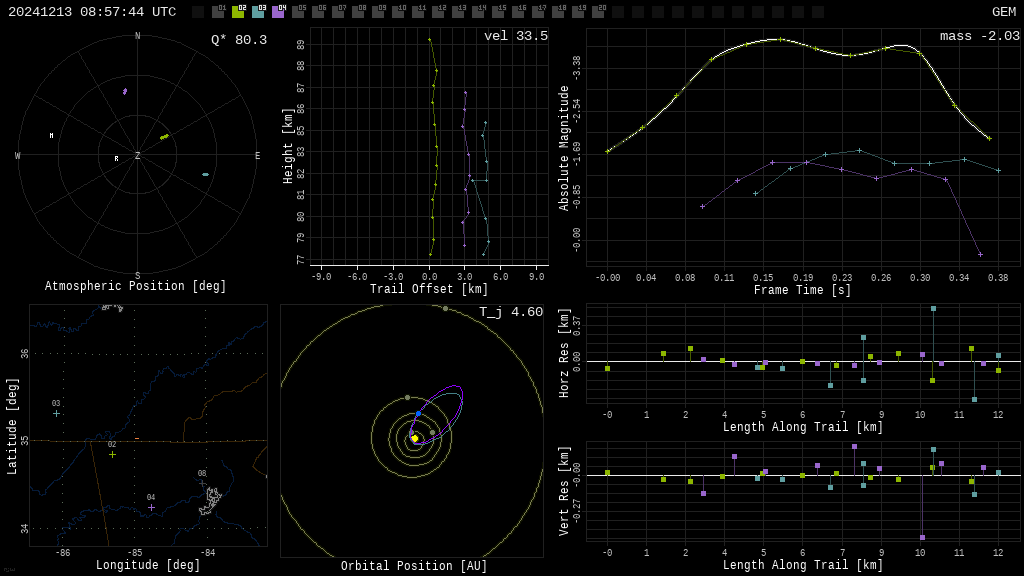Select the teal station 03 box

[258, 12]
